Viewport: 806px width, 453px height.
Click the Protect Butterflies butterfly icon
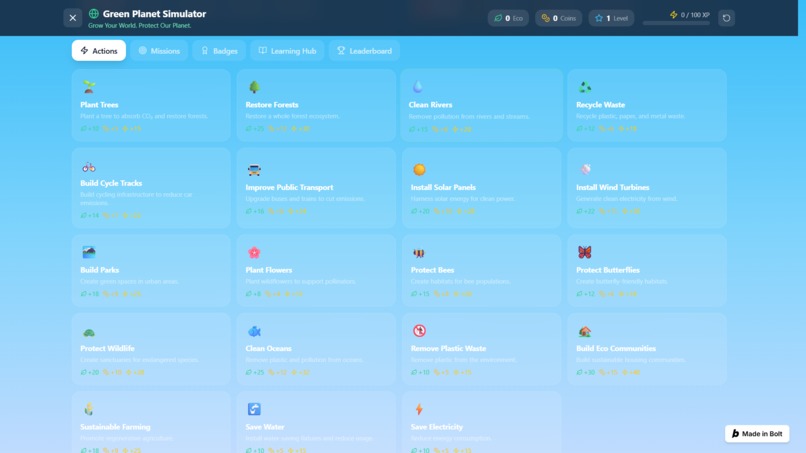(584, 252)
